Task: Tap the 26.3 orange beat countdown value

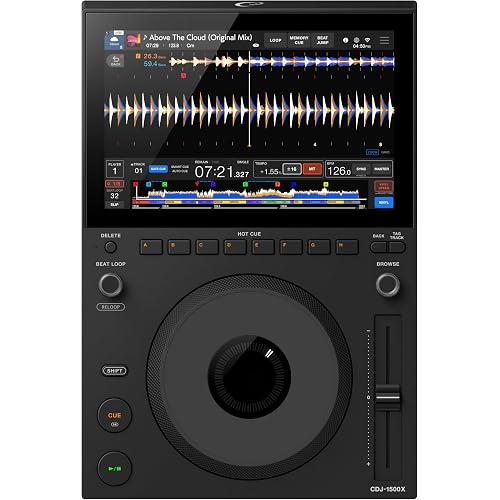Action: pyautogui.click(x=152, y=56)
